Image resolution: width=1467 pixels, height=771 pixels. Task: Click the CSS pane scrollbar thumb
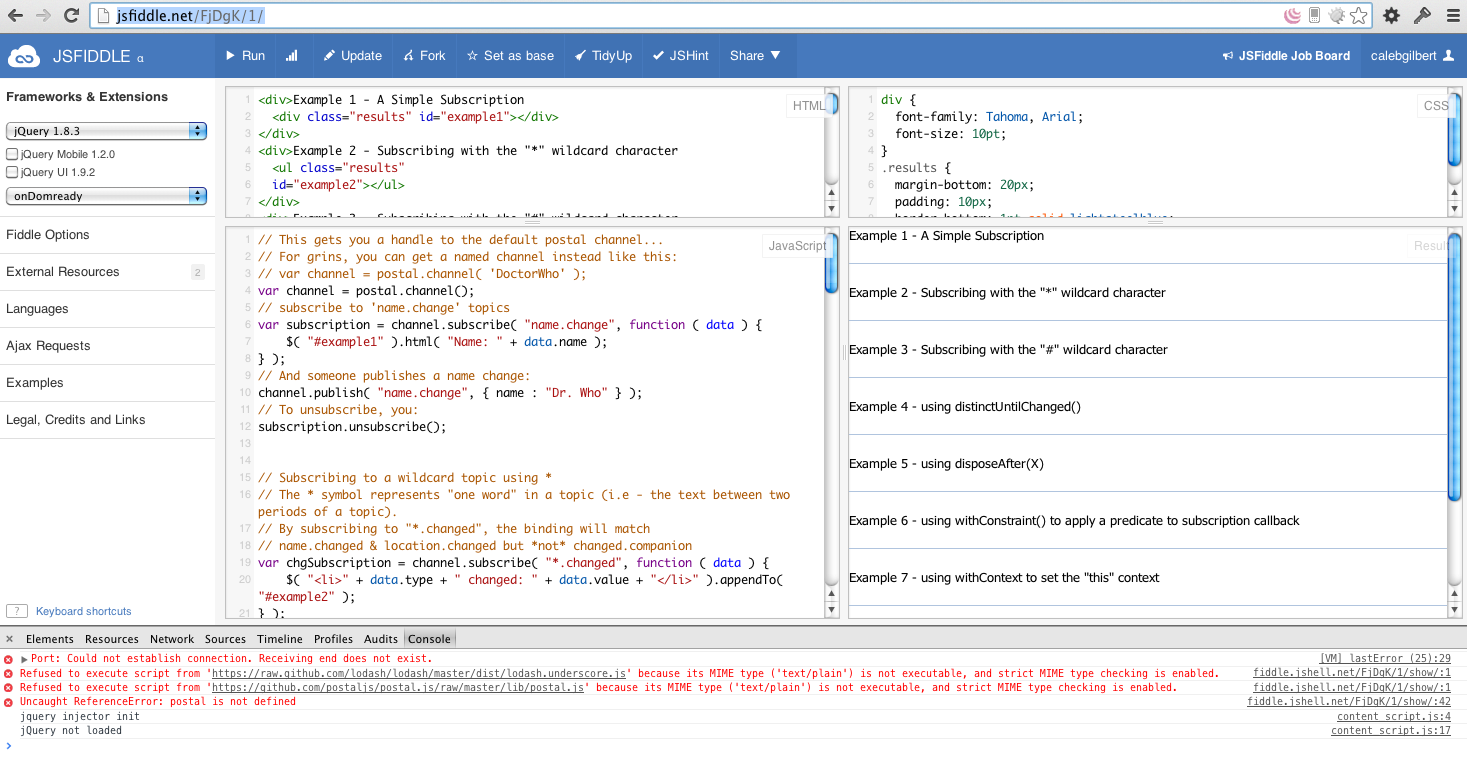[x=1455, y=129]
